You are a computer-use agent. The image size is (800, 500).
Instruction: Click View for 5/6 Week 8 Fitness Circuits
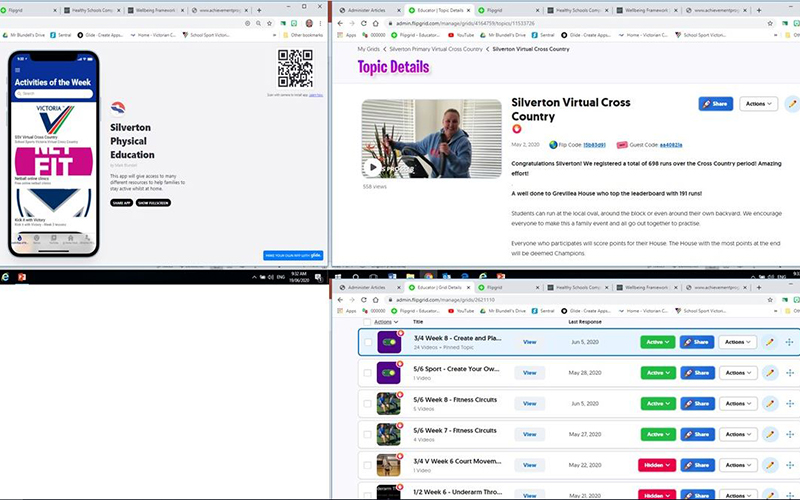click(530, 404)
